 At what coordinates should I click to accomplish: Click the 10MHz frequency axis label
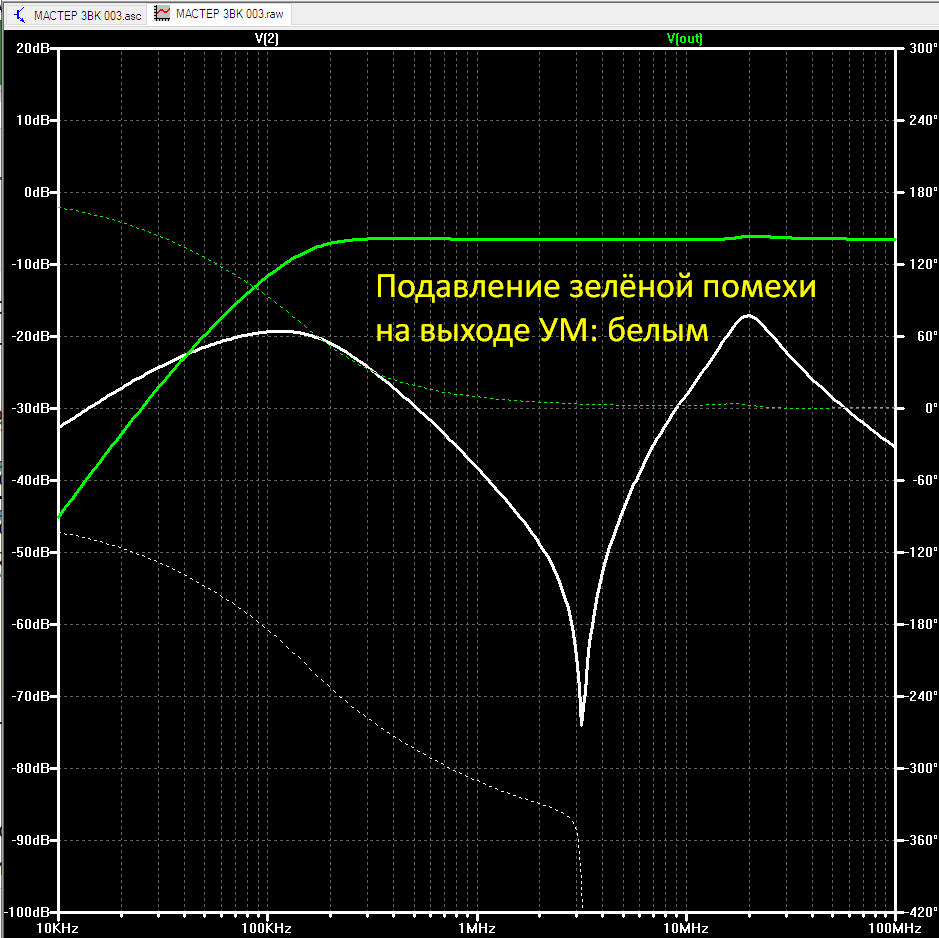[686, 928]
